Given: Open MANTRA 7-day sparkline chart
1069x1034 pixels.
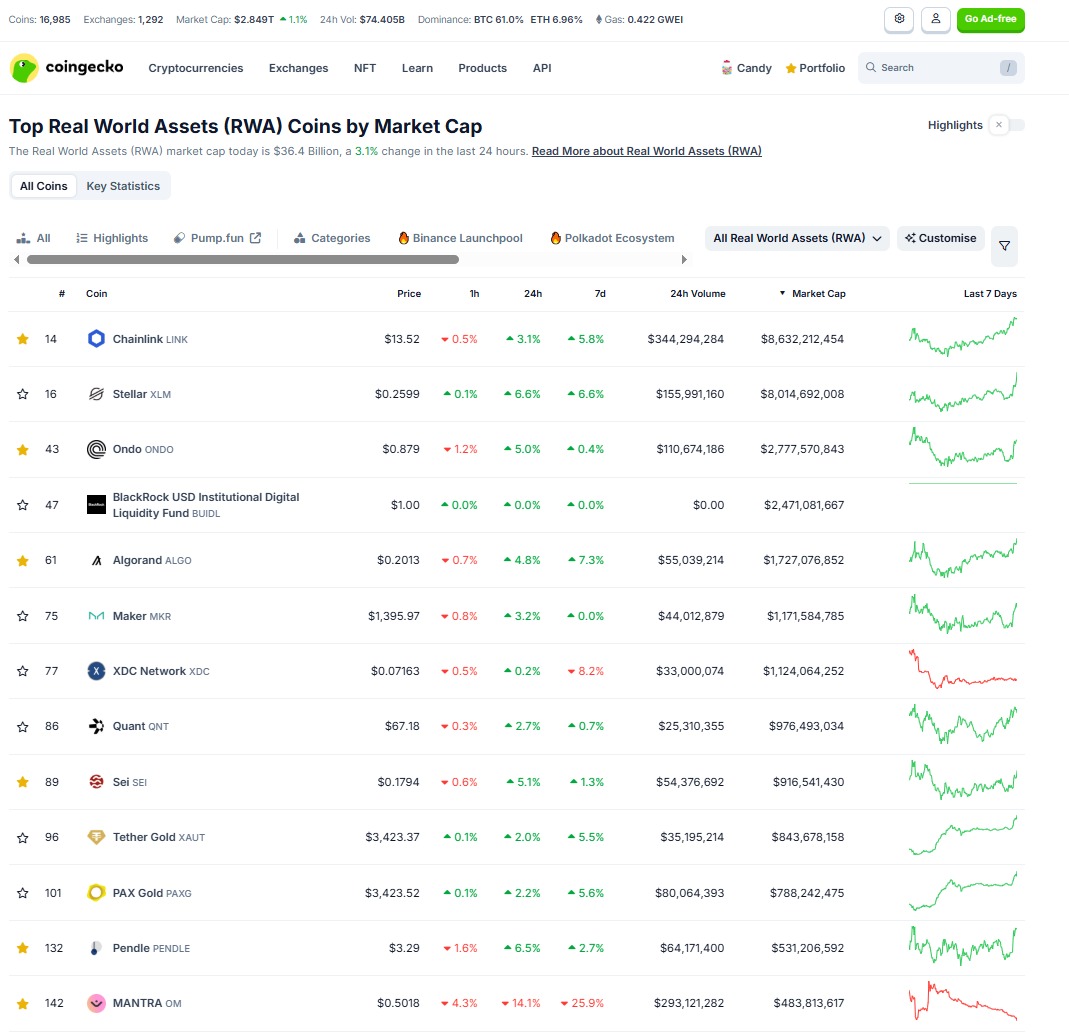Looking at the screenshot, I should point(963,1001).
